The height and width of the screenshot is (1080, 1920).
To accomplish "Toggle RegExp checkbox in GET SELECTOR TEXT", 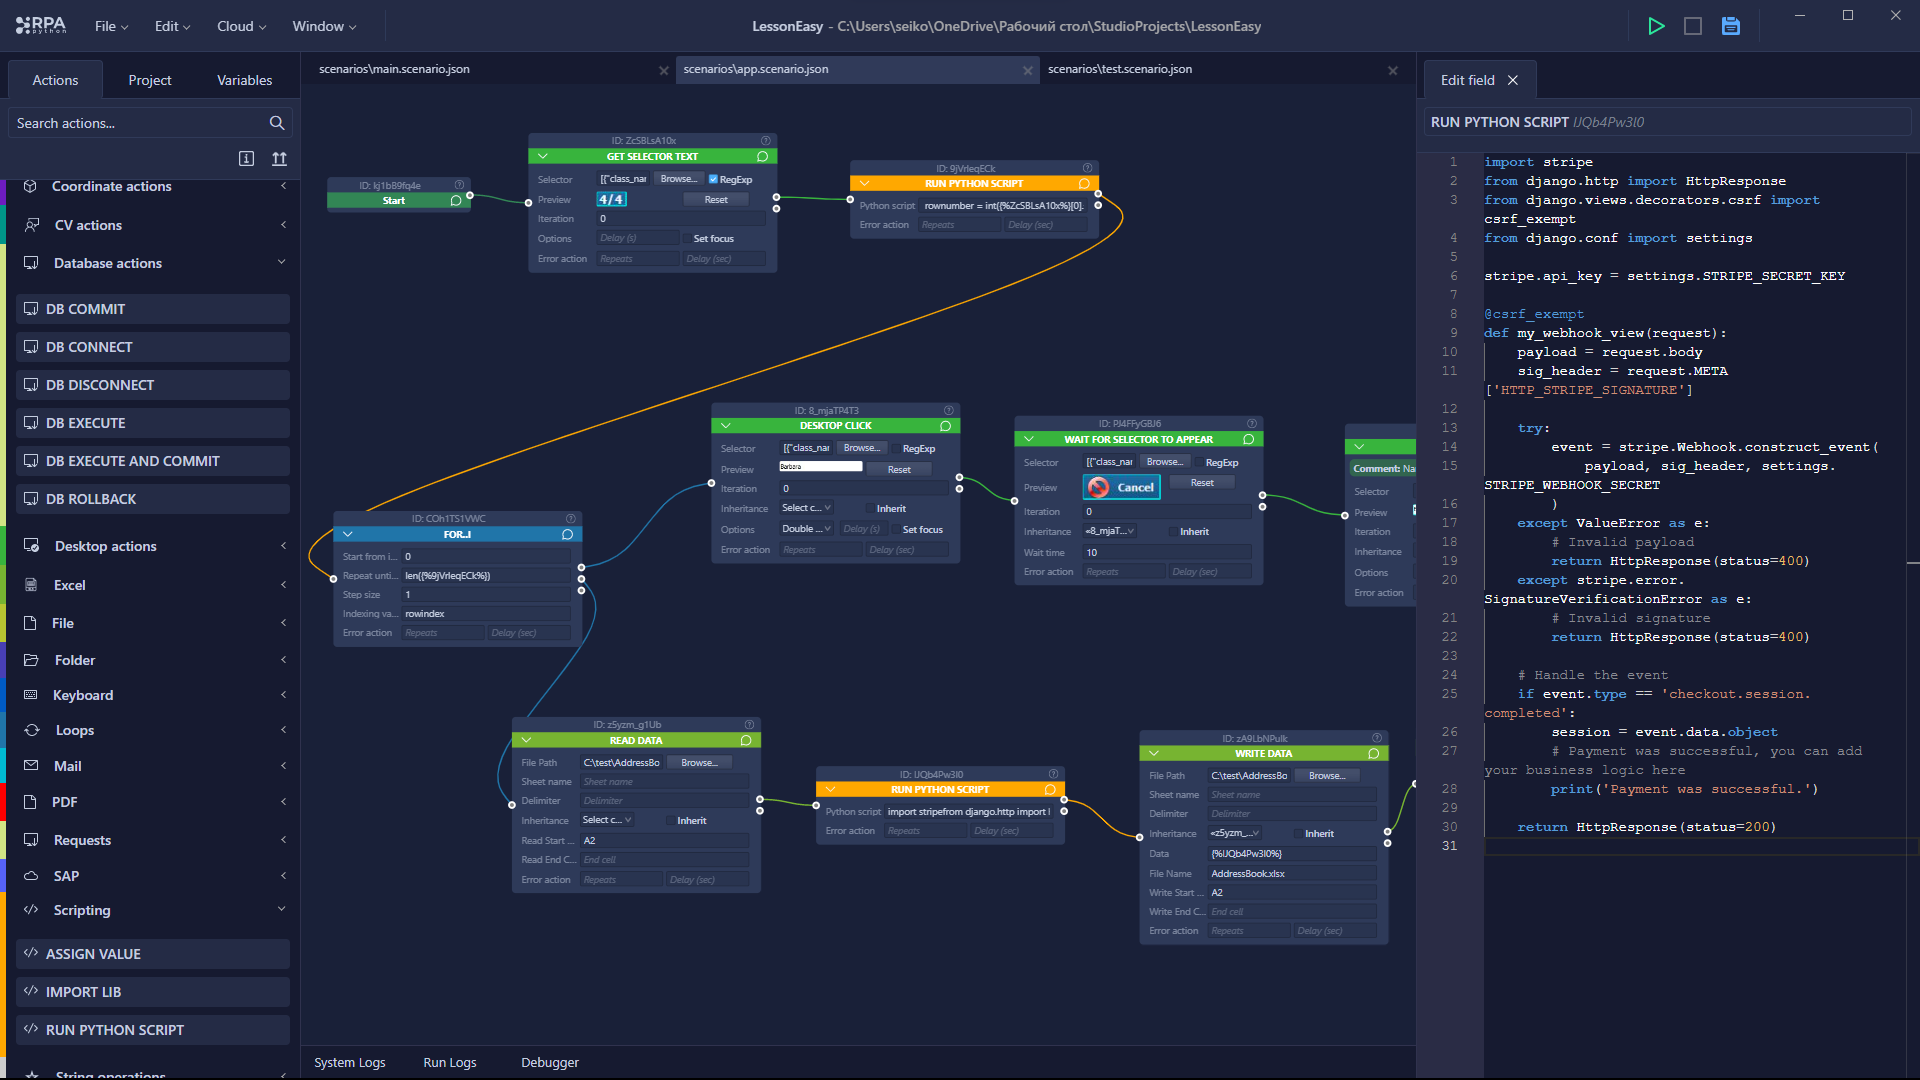I will click(712, 178).
